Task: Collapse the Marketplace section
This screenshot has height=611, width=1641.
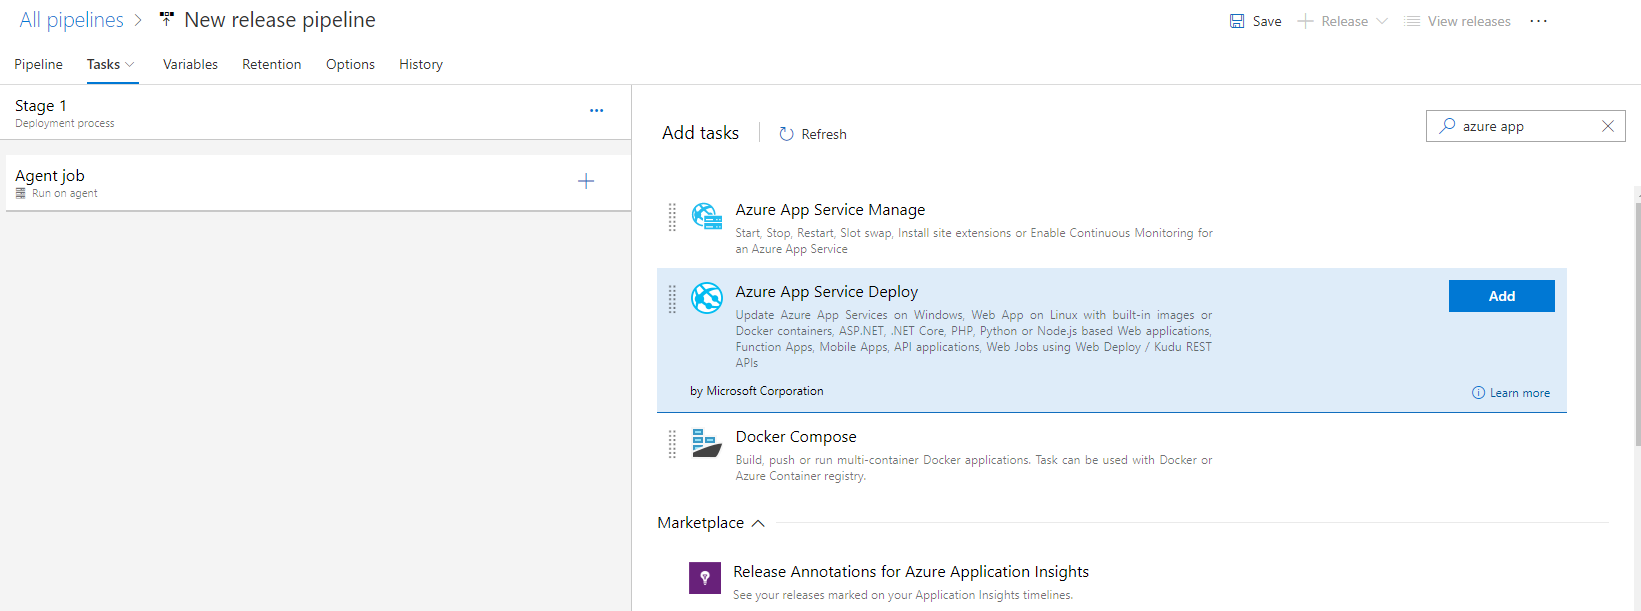Action: (x=758, y=523)
